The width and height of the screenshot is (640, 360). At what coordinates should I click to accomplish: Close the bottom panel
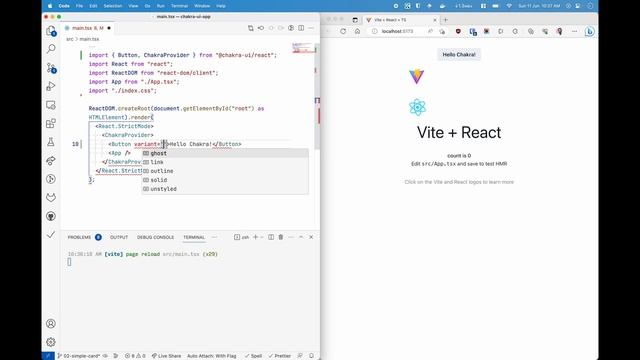311,237
